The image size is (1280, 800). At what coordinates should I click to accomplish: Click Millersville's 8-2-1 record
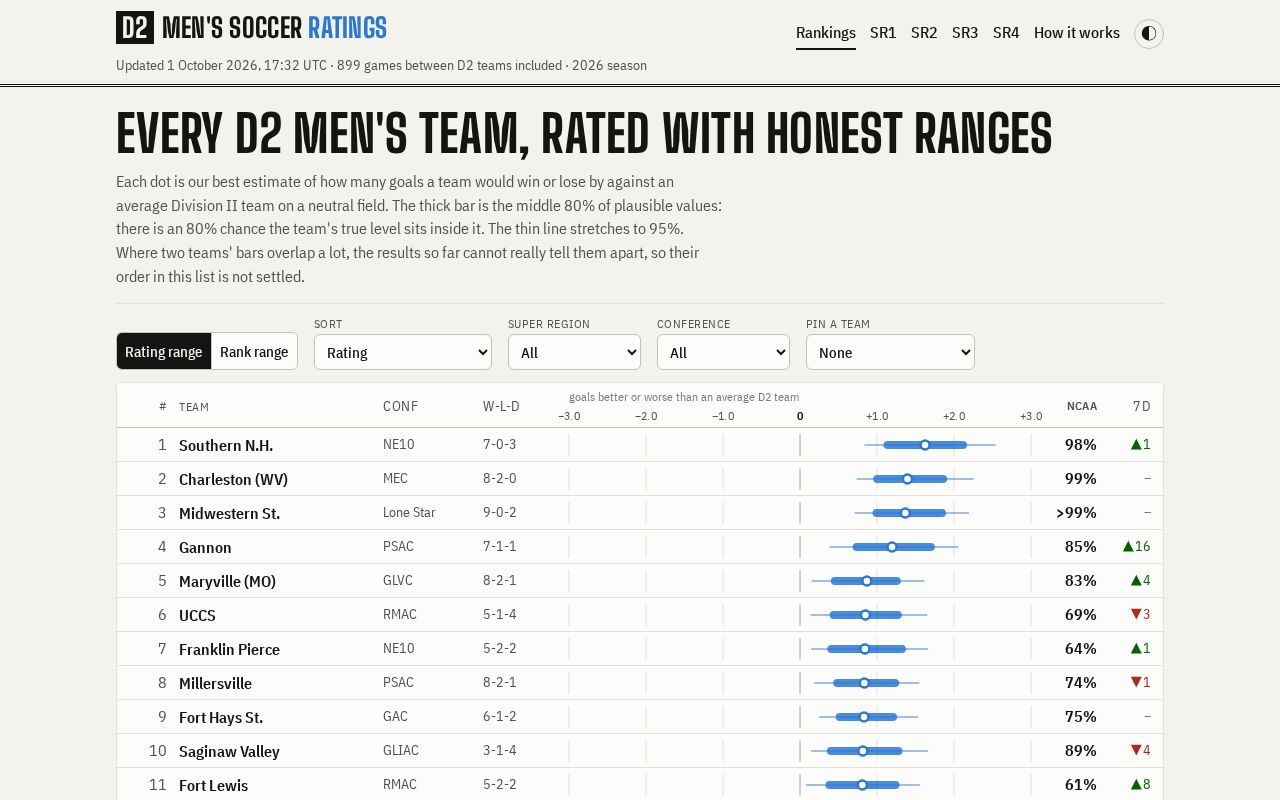pos(500,682)
